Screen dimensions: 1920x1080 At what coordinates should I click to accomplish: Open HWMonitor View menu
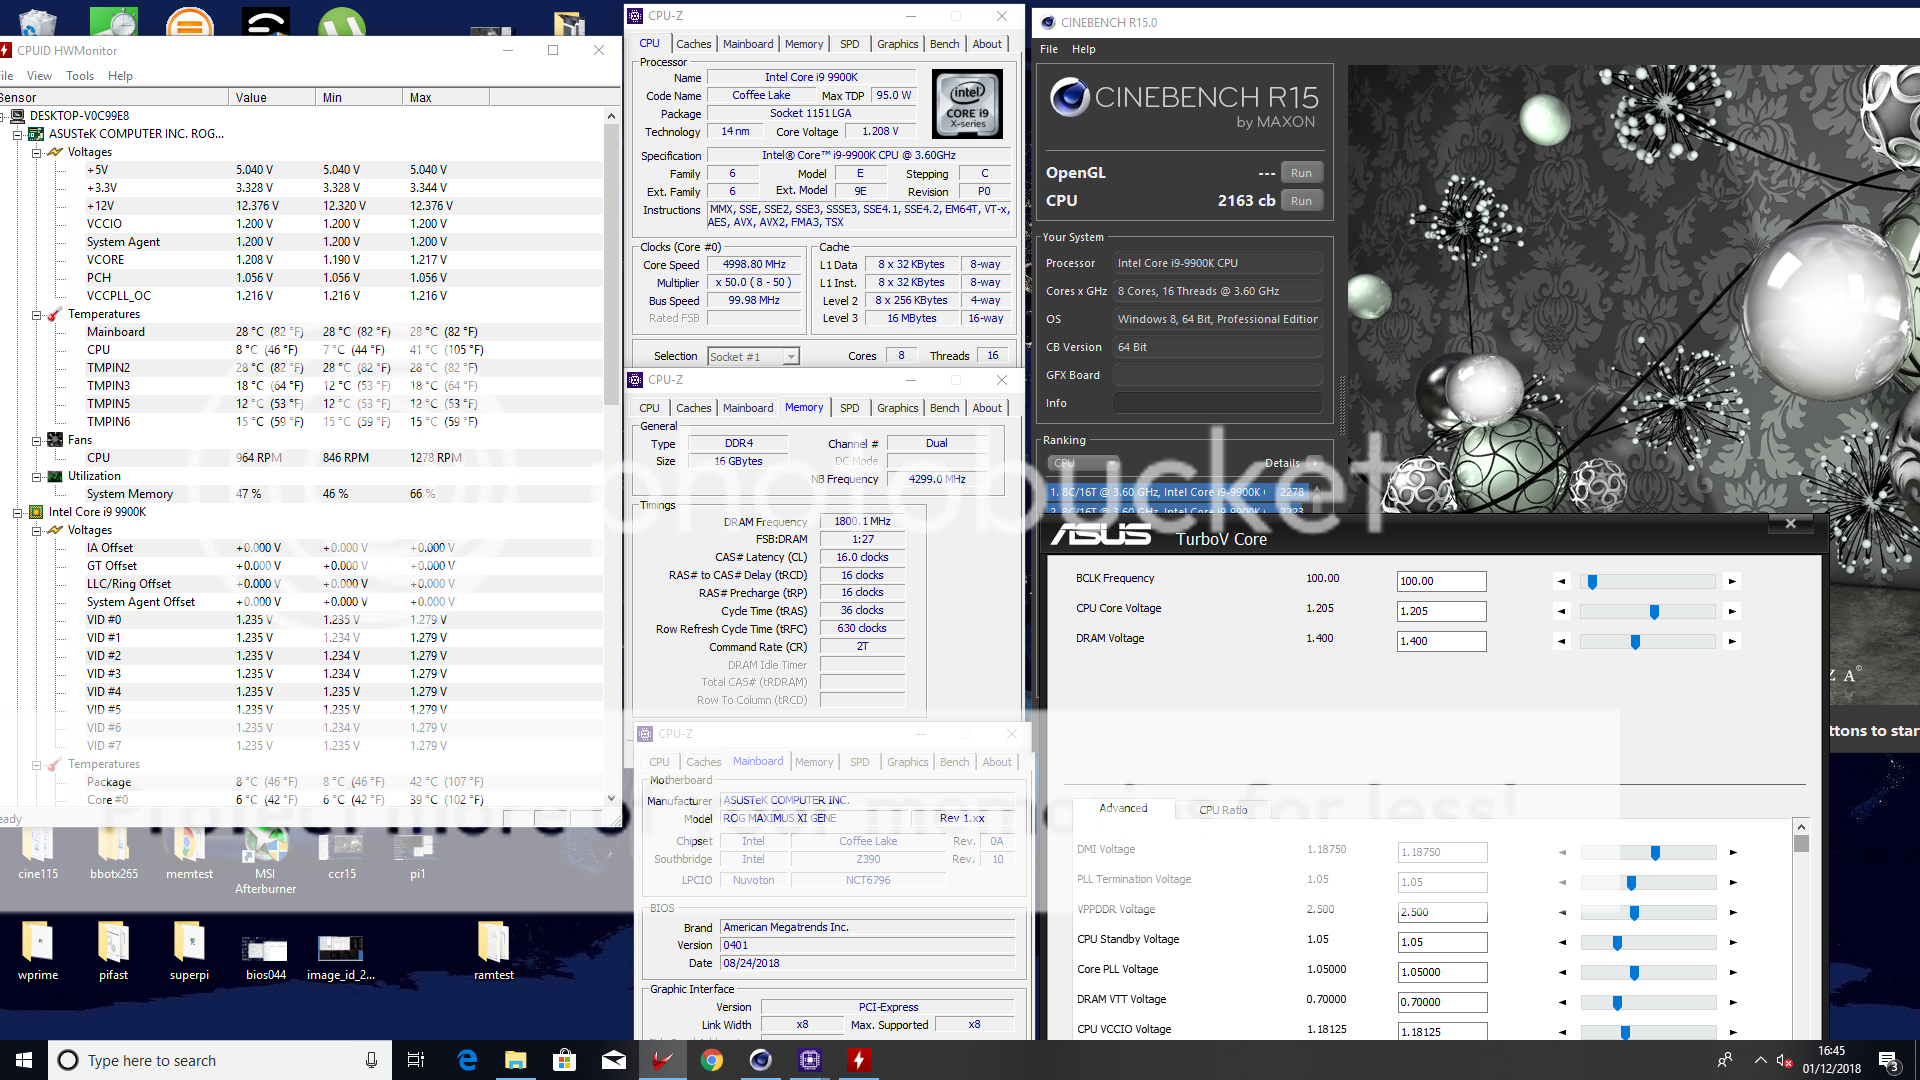tap(39, 76)
